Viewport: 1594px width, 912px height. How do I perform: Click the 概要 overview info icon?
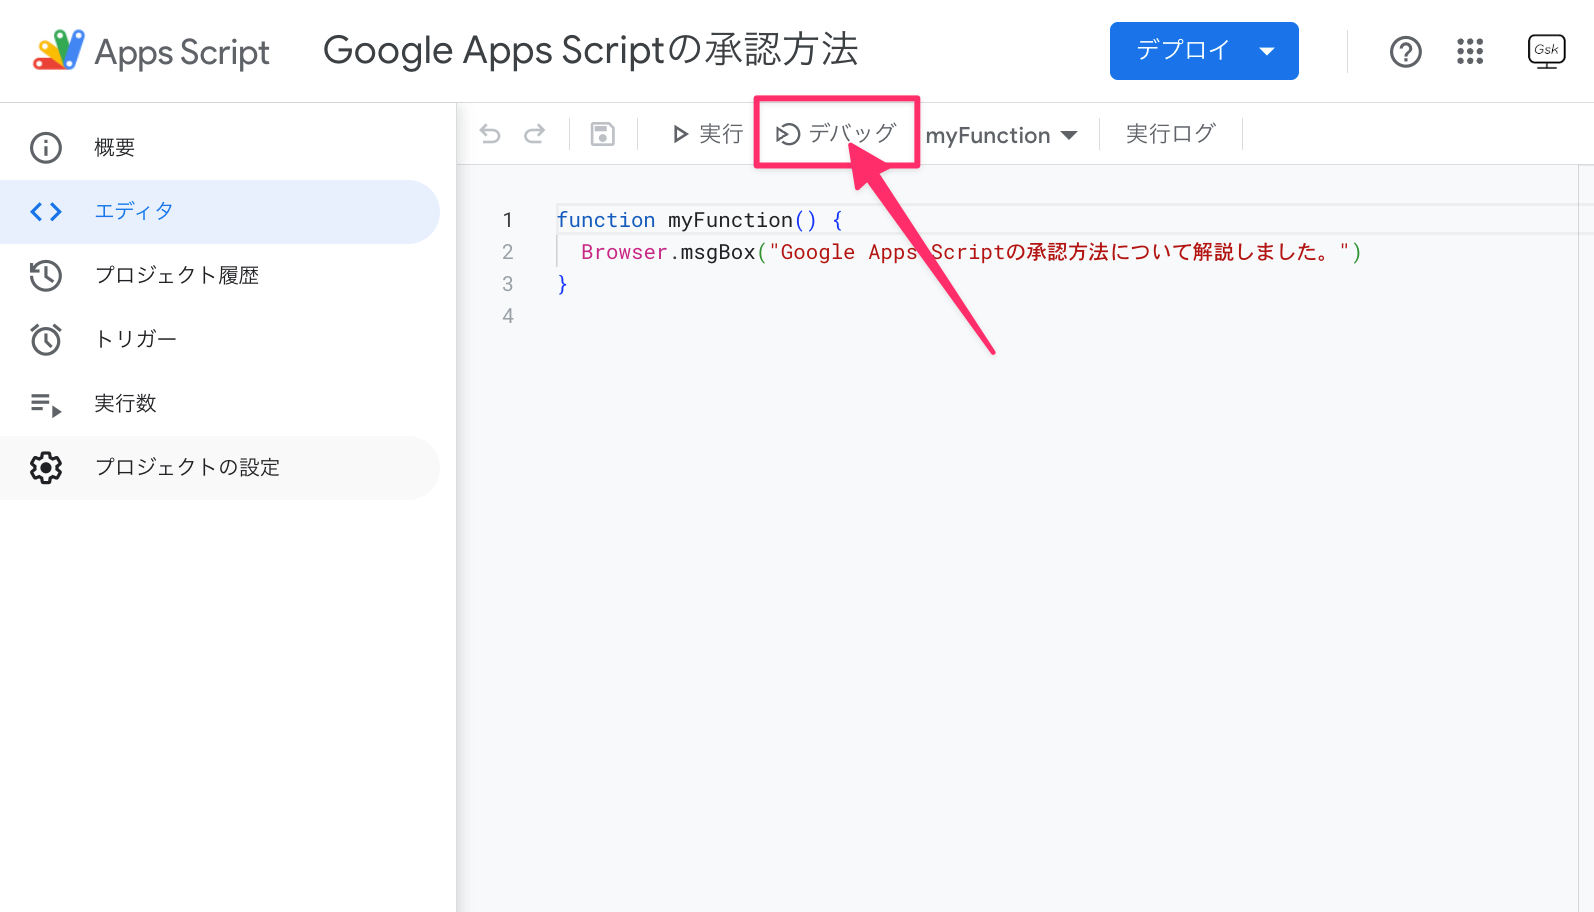point(46,147)
